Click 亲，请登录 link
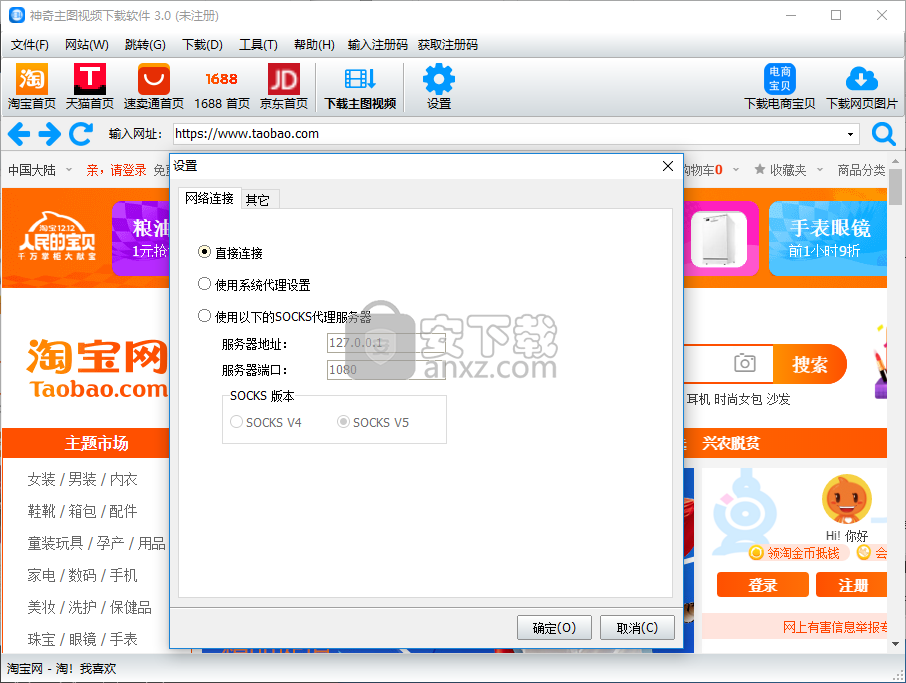 coord(116,170)
